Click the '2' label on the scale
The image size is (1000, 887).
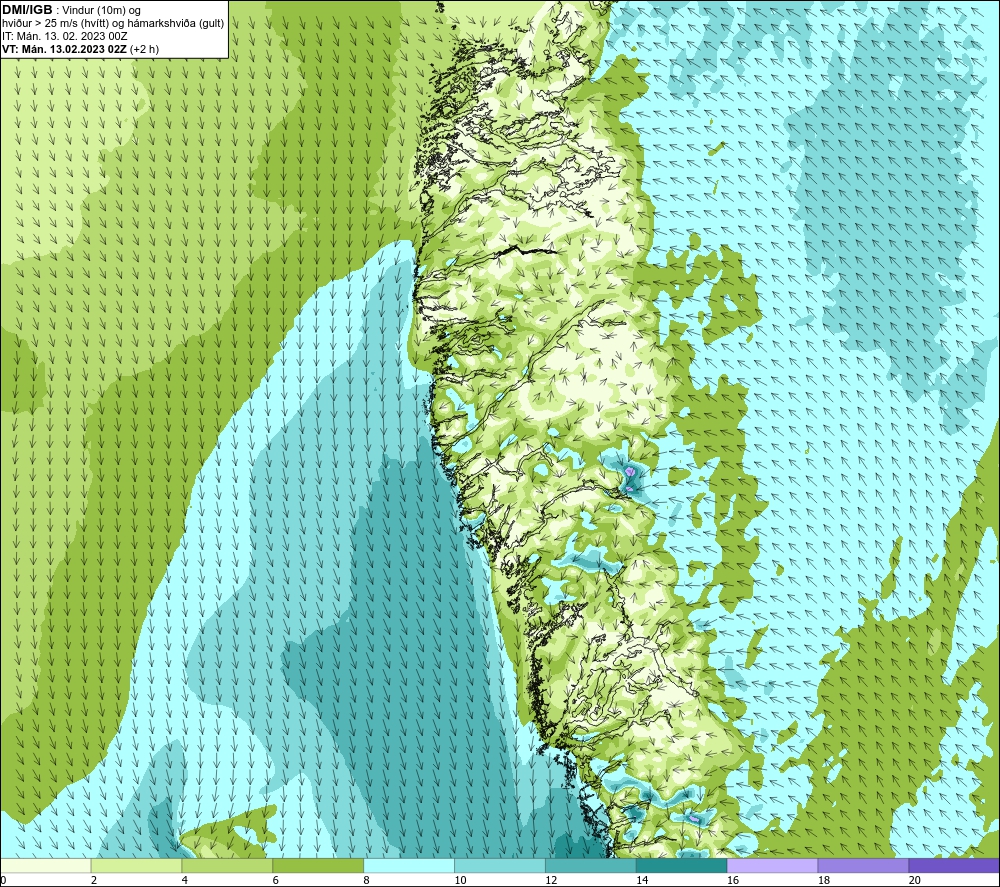tap(94, 880)
